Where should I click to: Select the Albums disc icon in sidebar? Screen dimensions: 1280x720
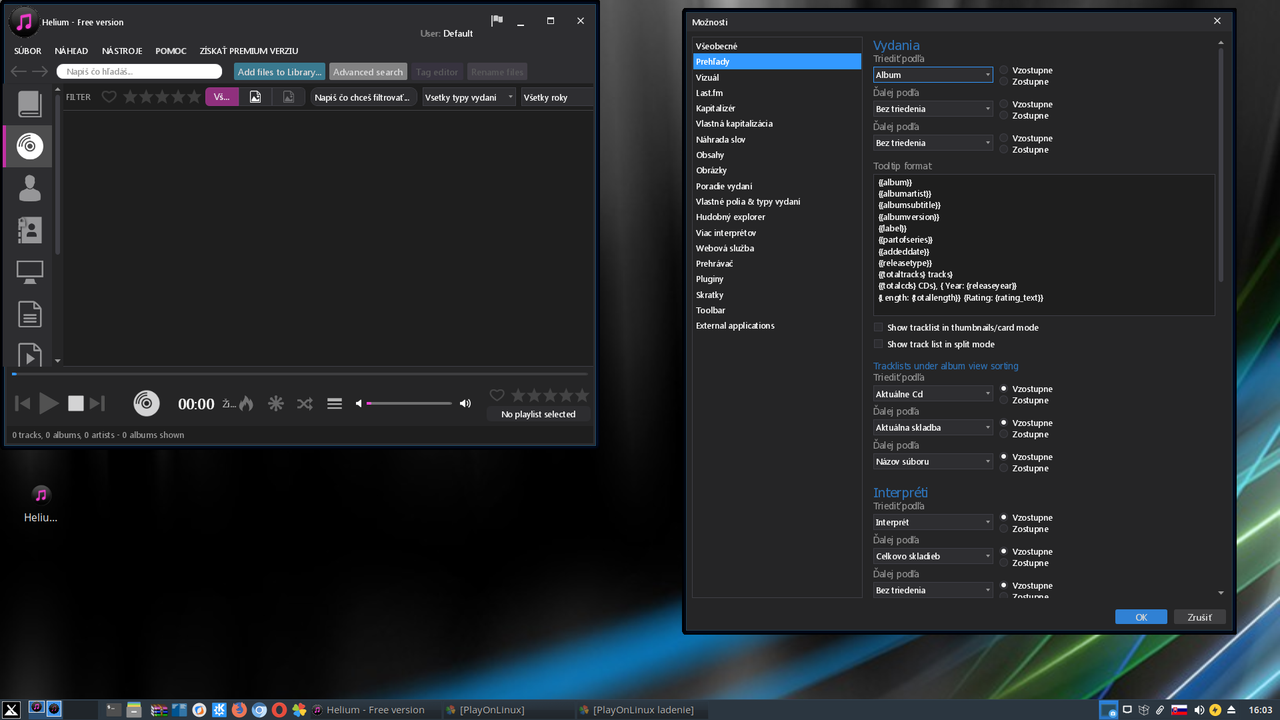coord(30,146)
